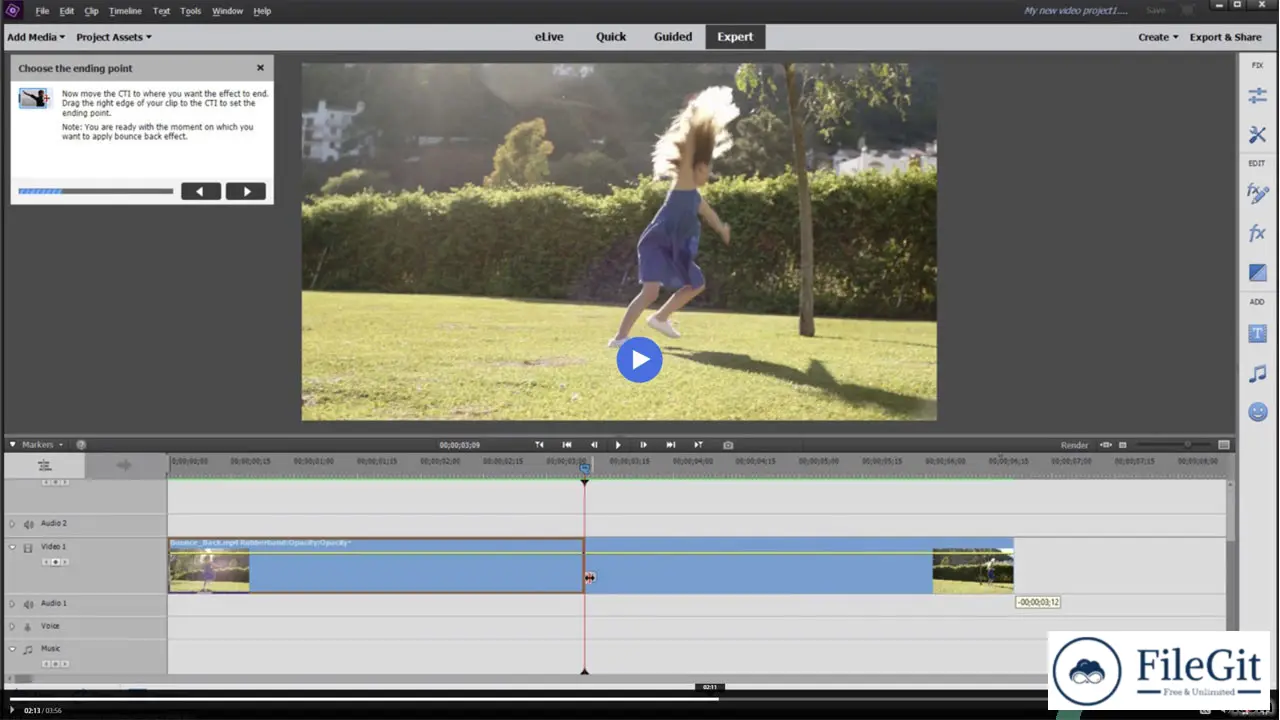The image size is (1280, 720).
Task: Go to next edit point
Action: click(x=698, y=445)
